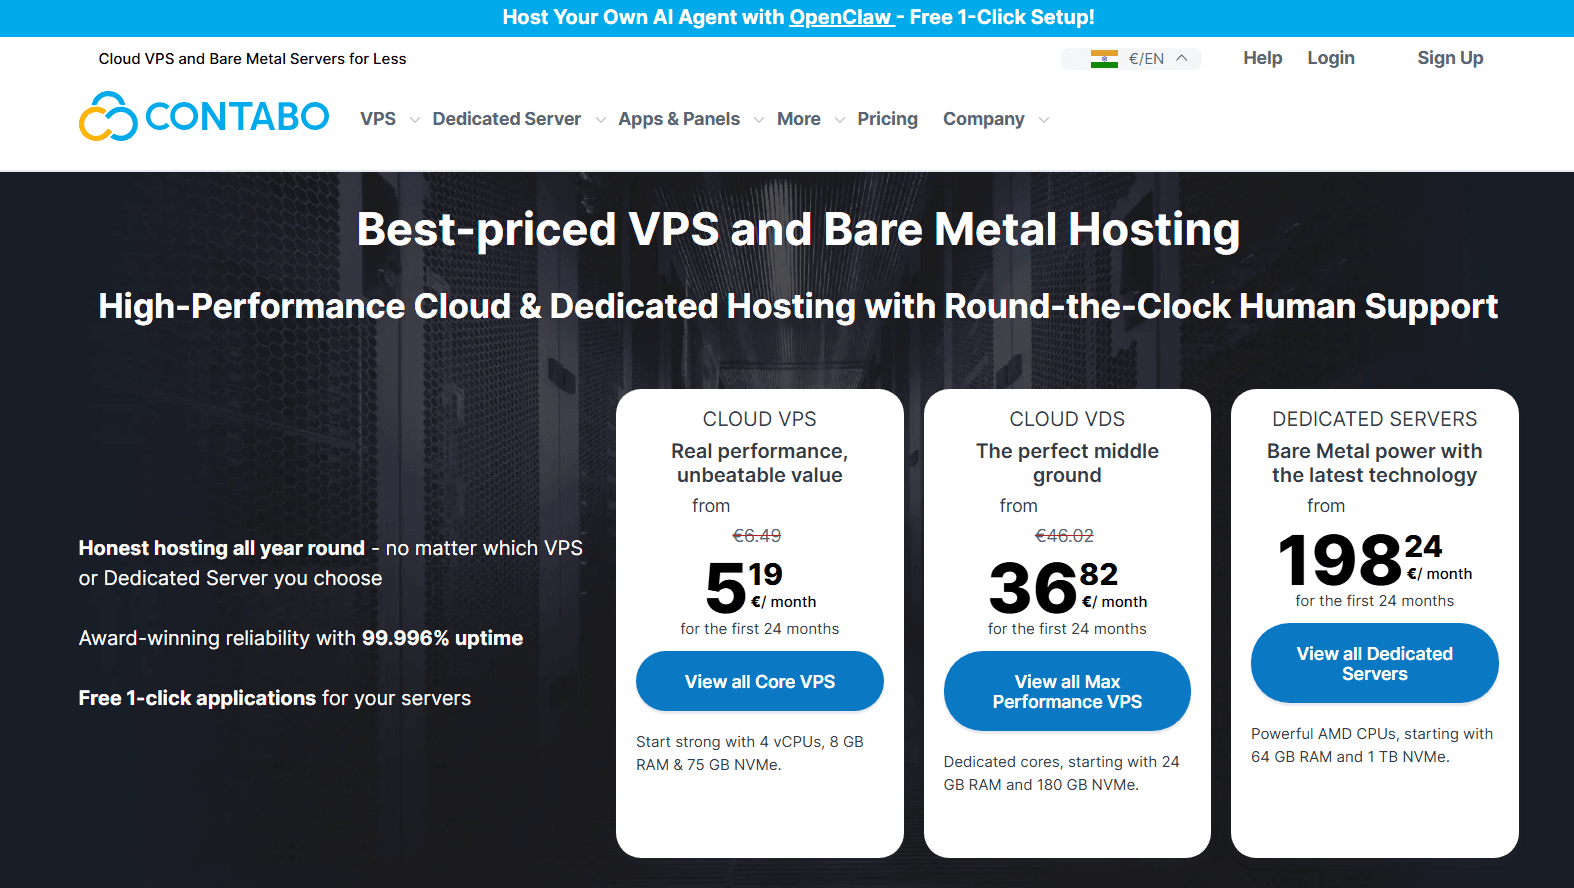The height and width of the screenshot is (888, 1574).
Task: Click View all Core VPS button
Action: pyautogui.click(x=760, y=681)
